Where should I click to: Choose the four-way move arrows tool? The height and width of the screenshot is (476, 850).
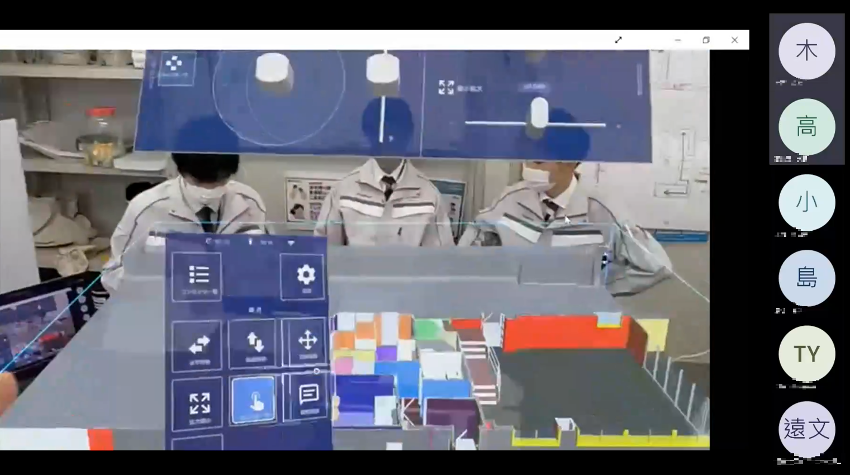(306, 341)
